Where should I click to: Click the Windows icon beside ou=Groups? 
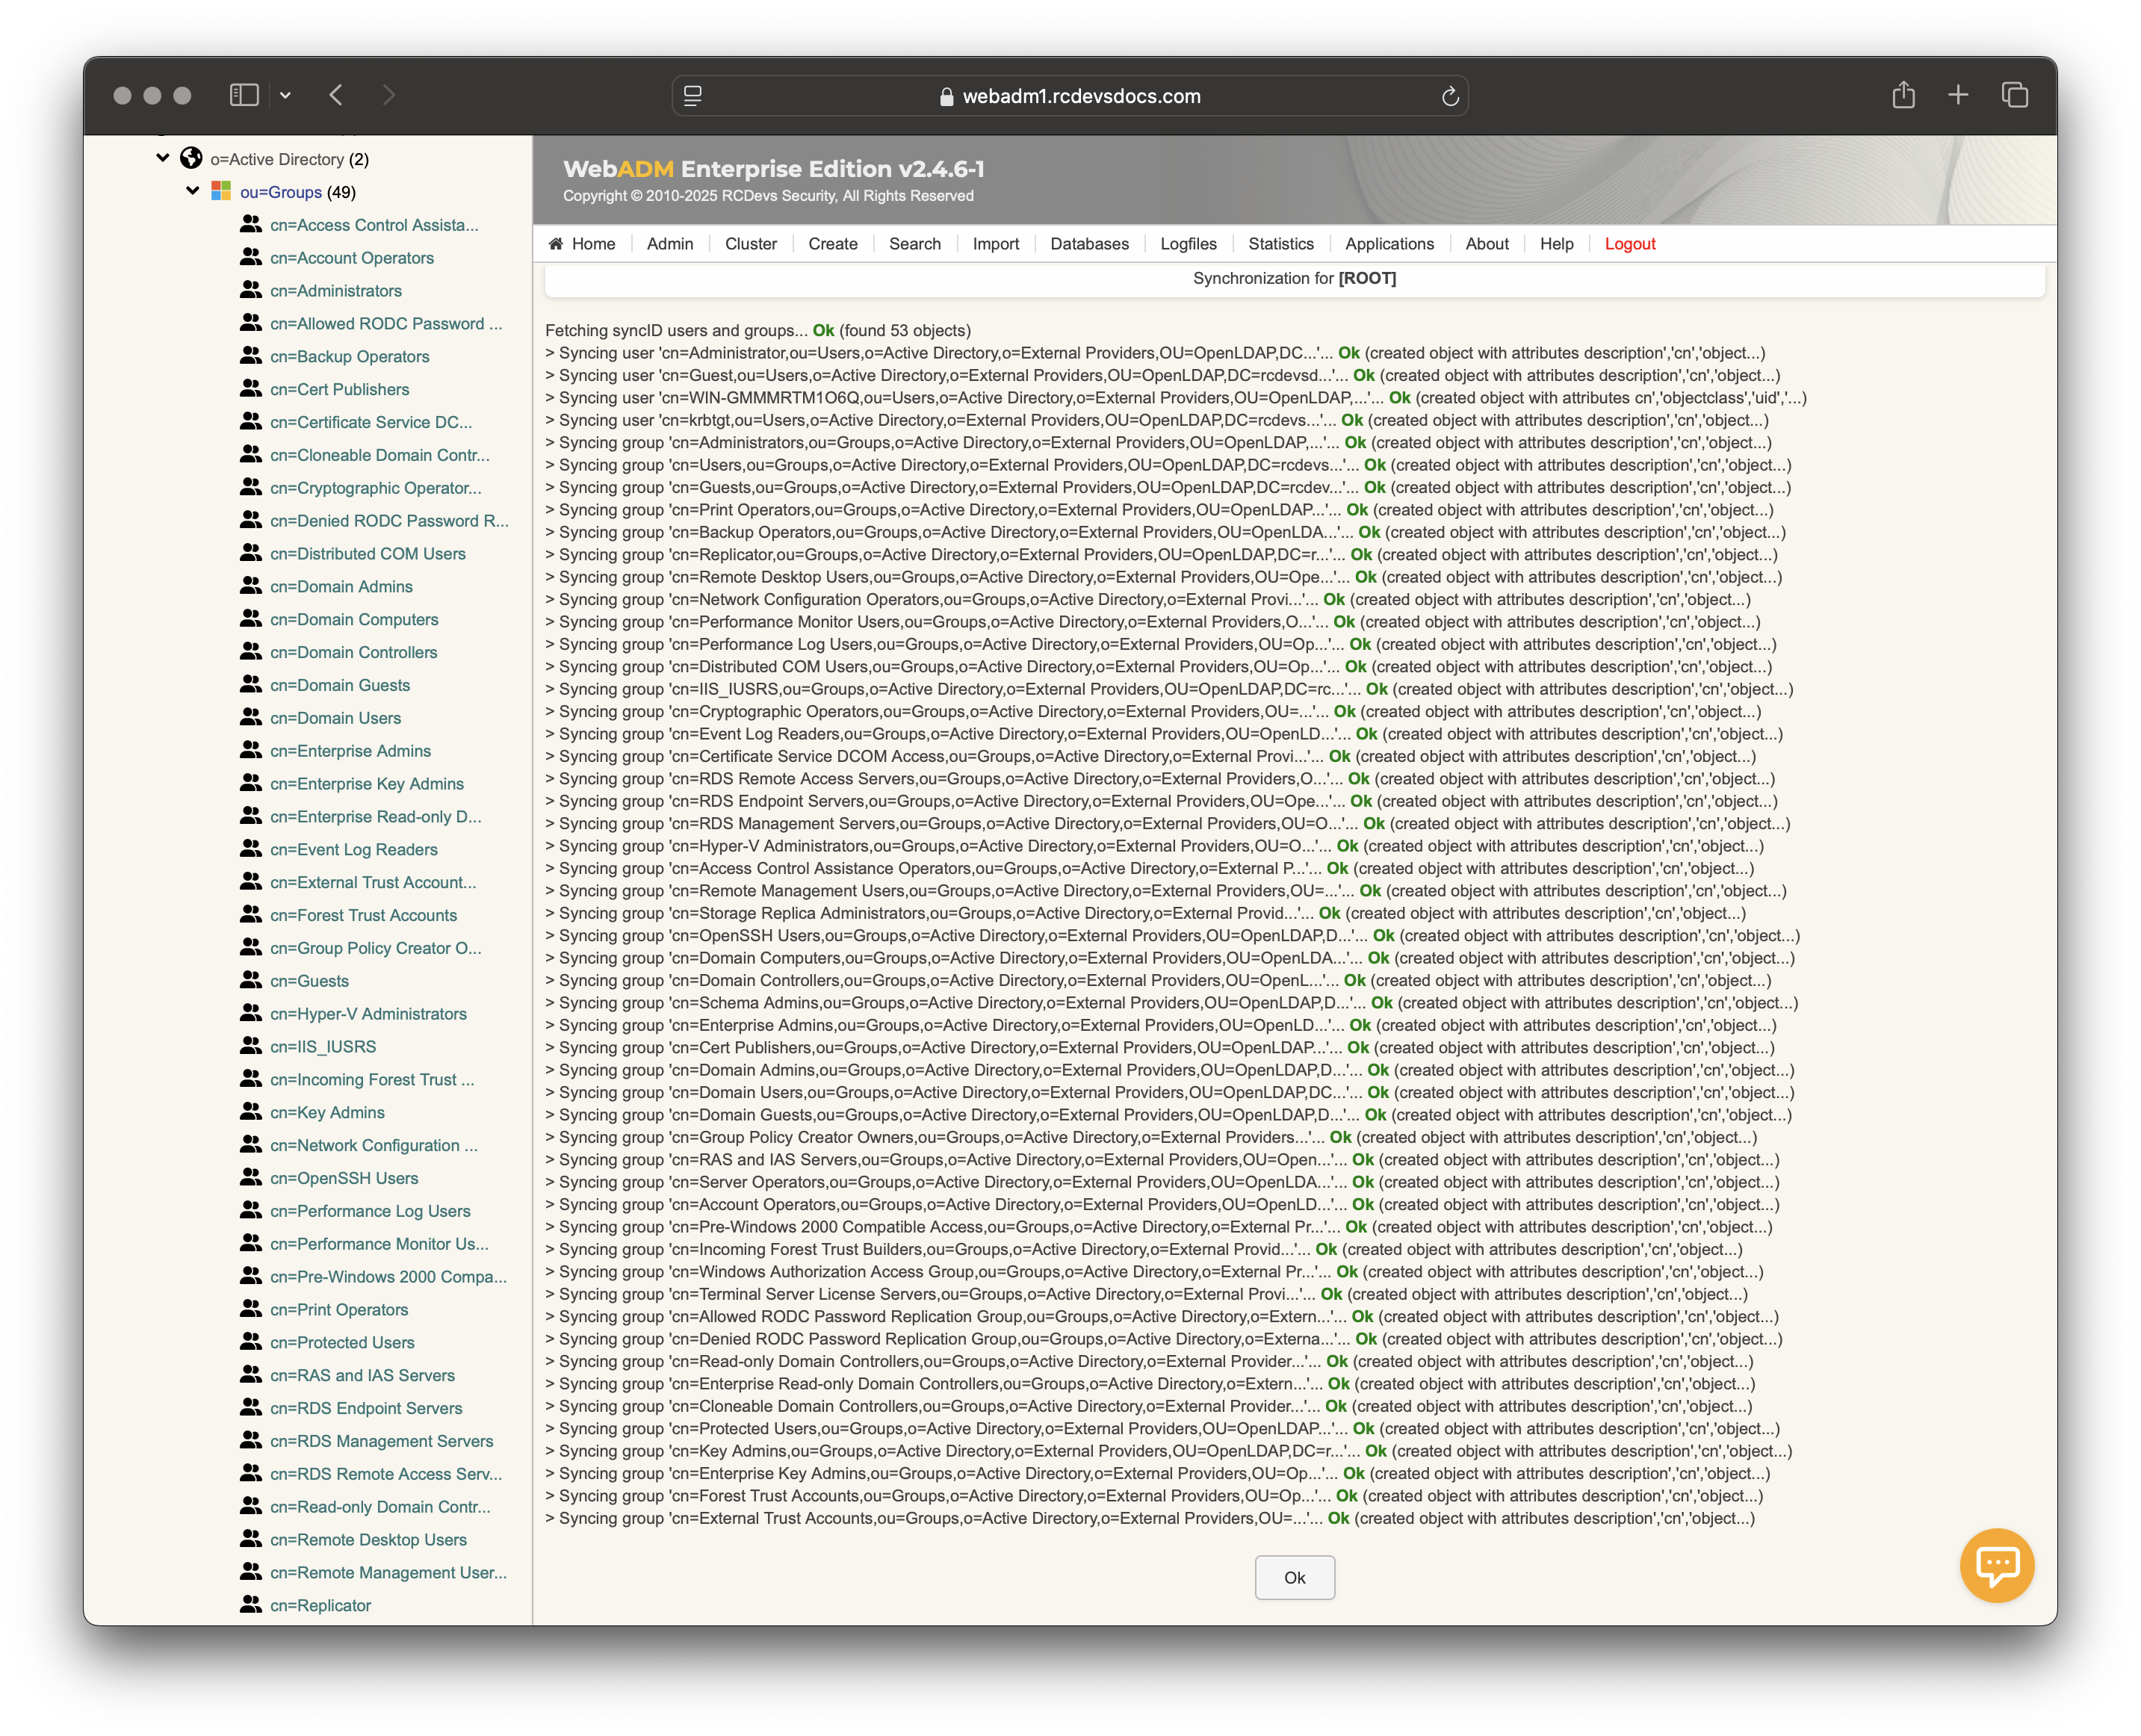[221, 191]
